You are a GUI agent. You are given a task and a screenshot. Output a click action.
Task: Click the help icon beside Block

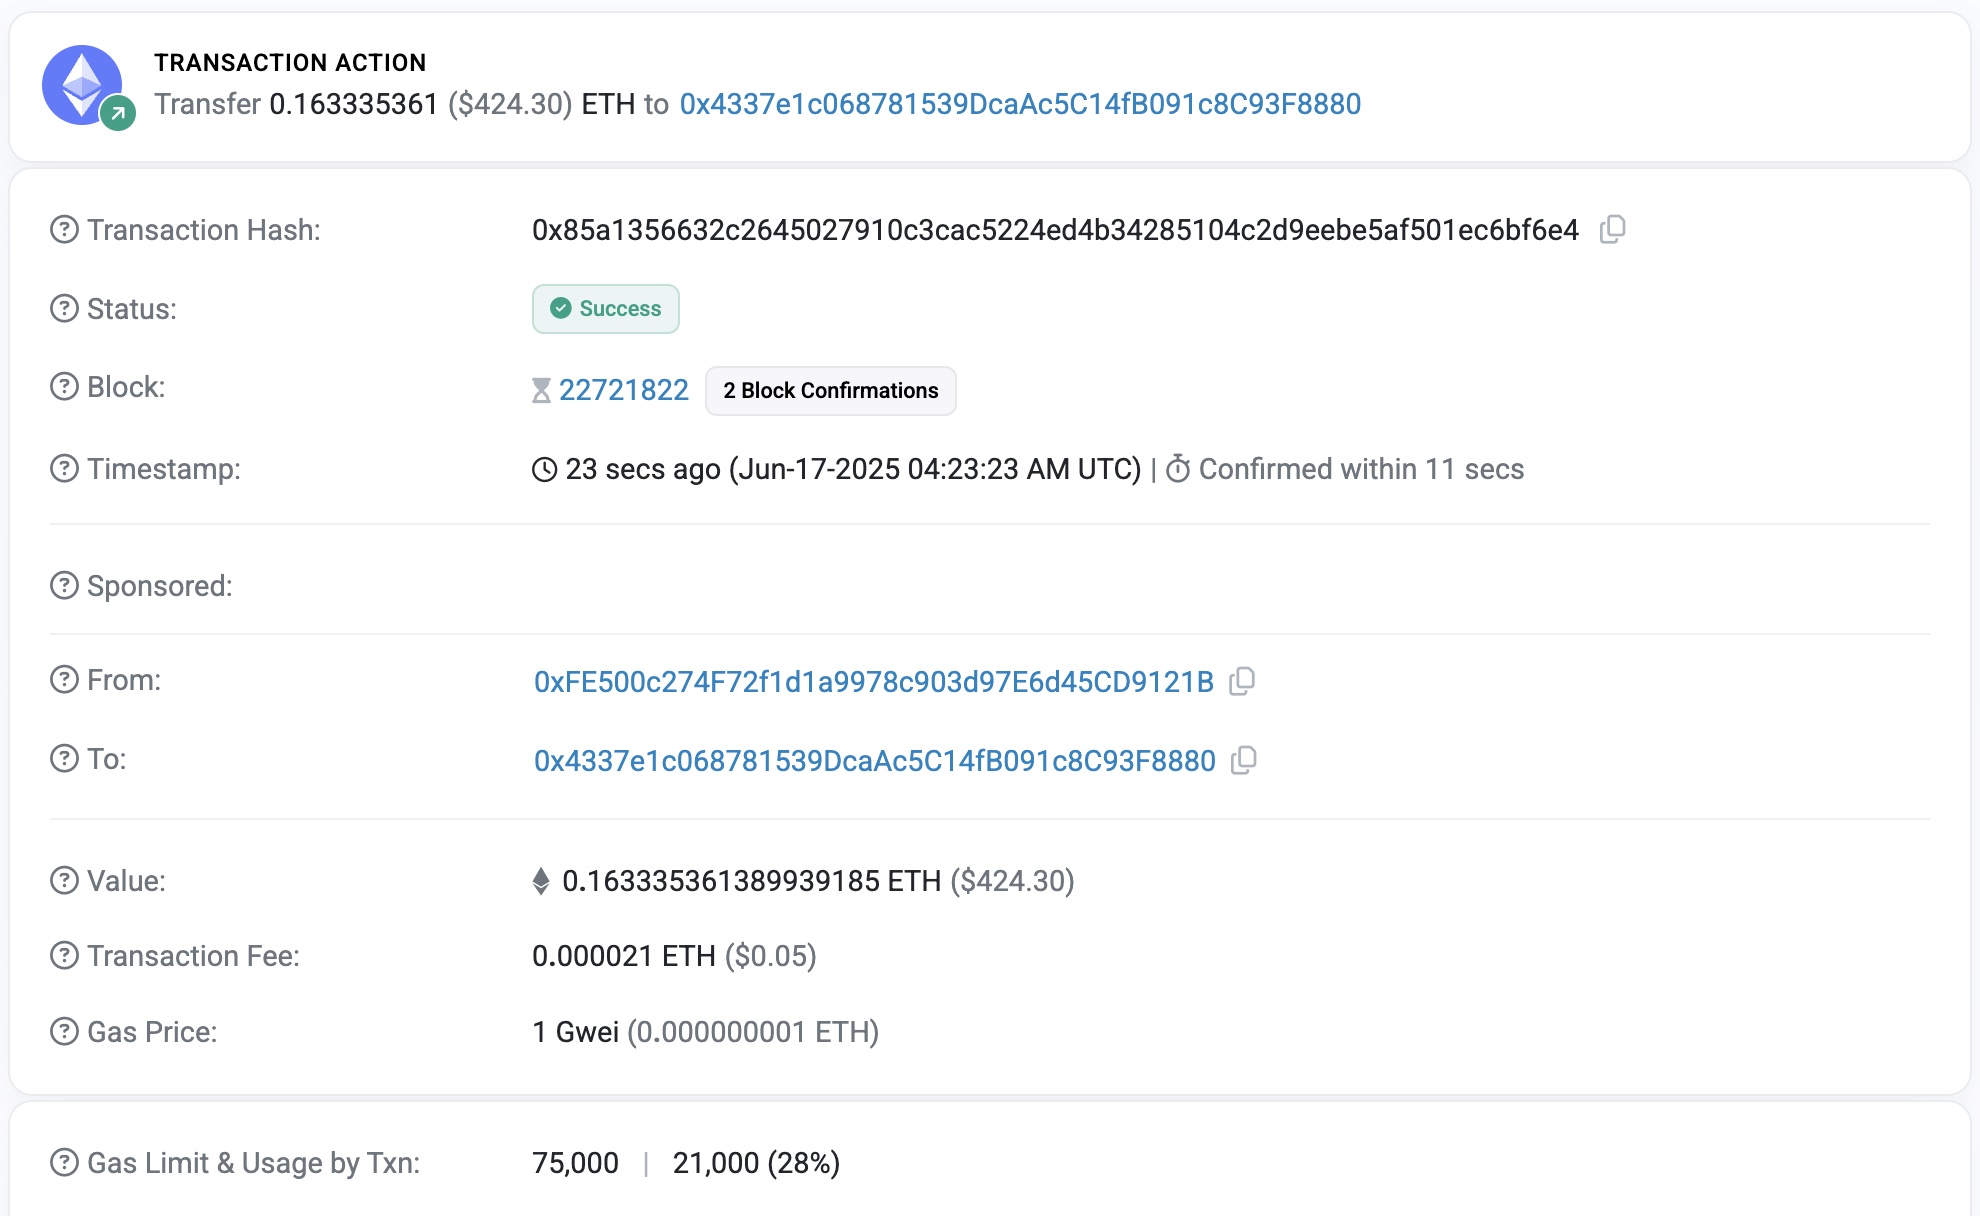coord(64,387)
